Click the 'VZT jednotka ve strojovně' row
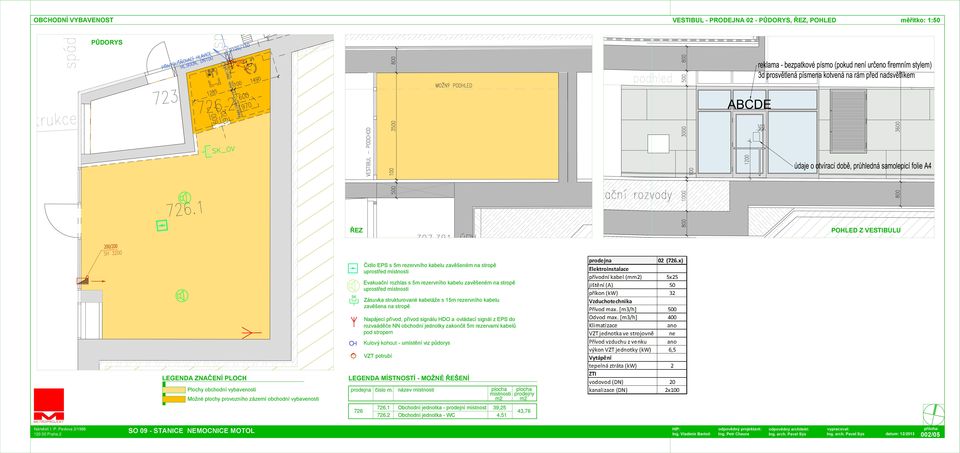 tap(637, 333)
